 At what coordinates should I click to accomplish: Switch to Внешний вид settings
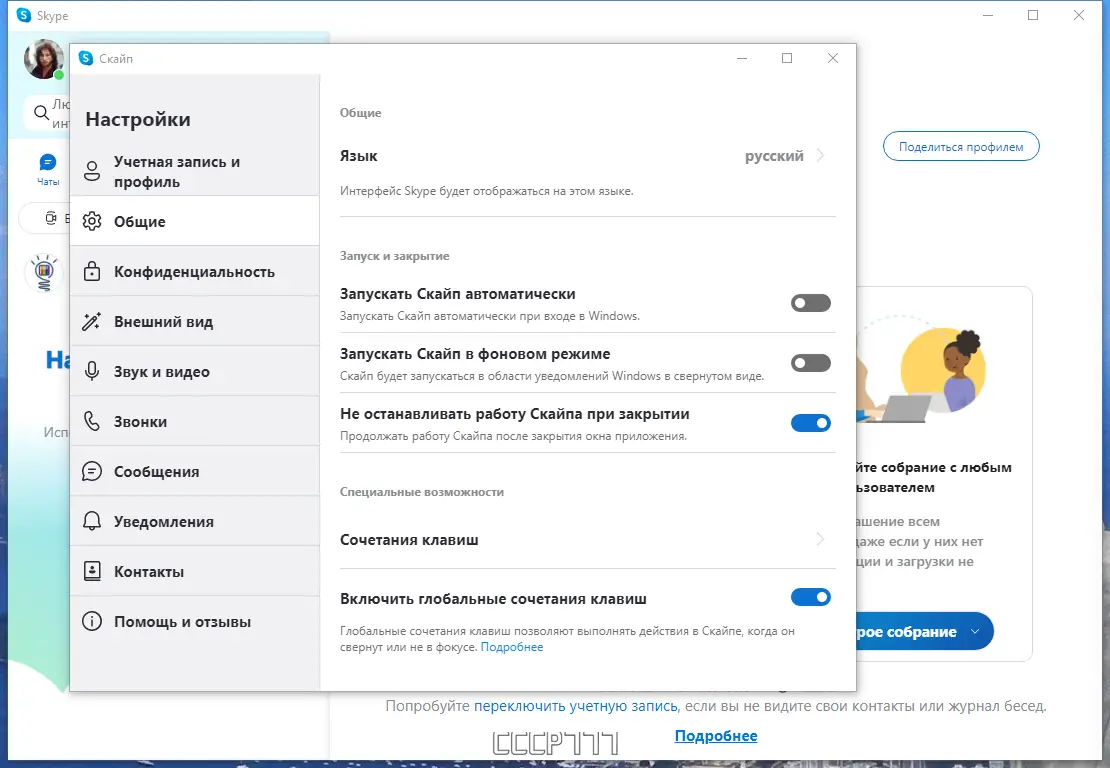point(195,321)
